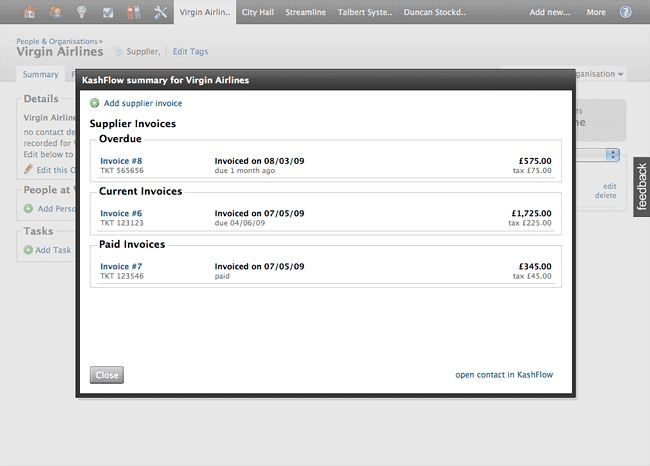Expand the More dropdown menu
650x466 pixels.
point(599,12)
